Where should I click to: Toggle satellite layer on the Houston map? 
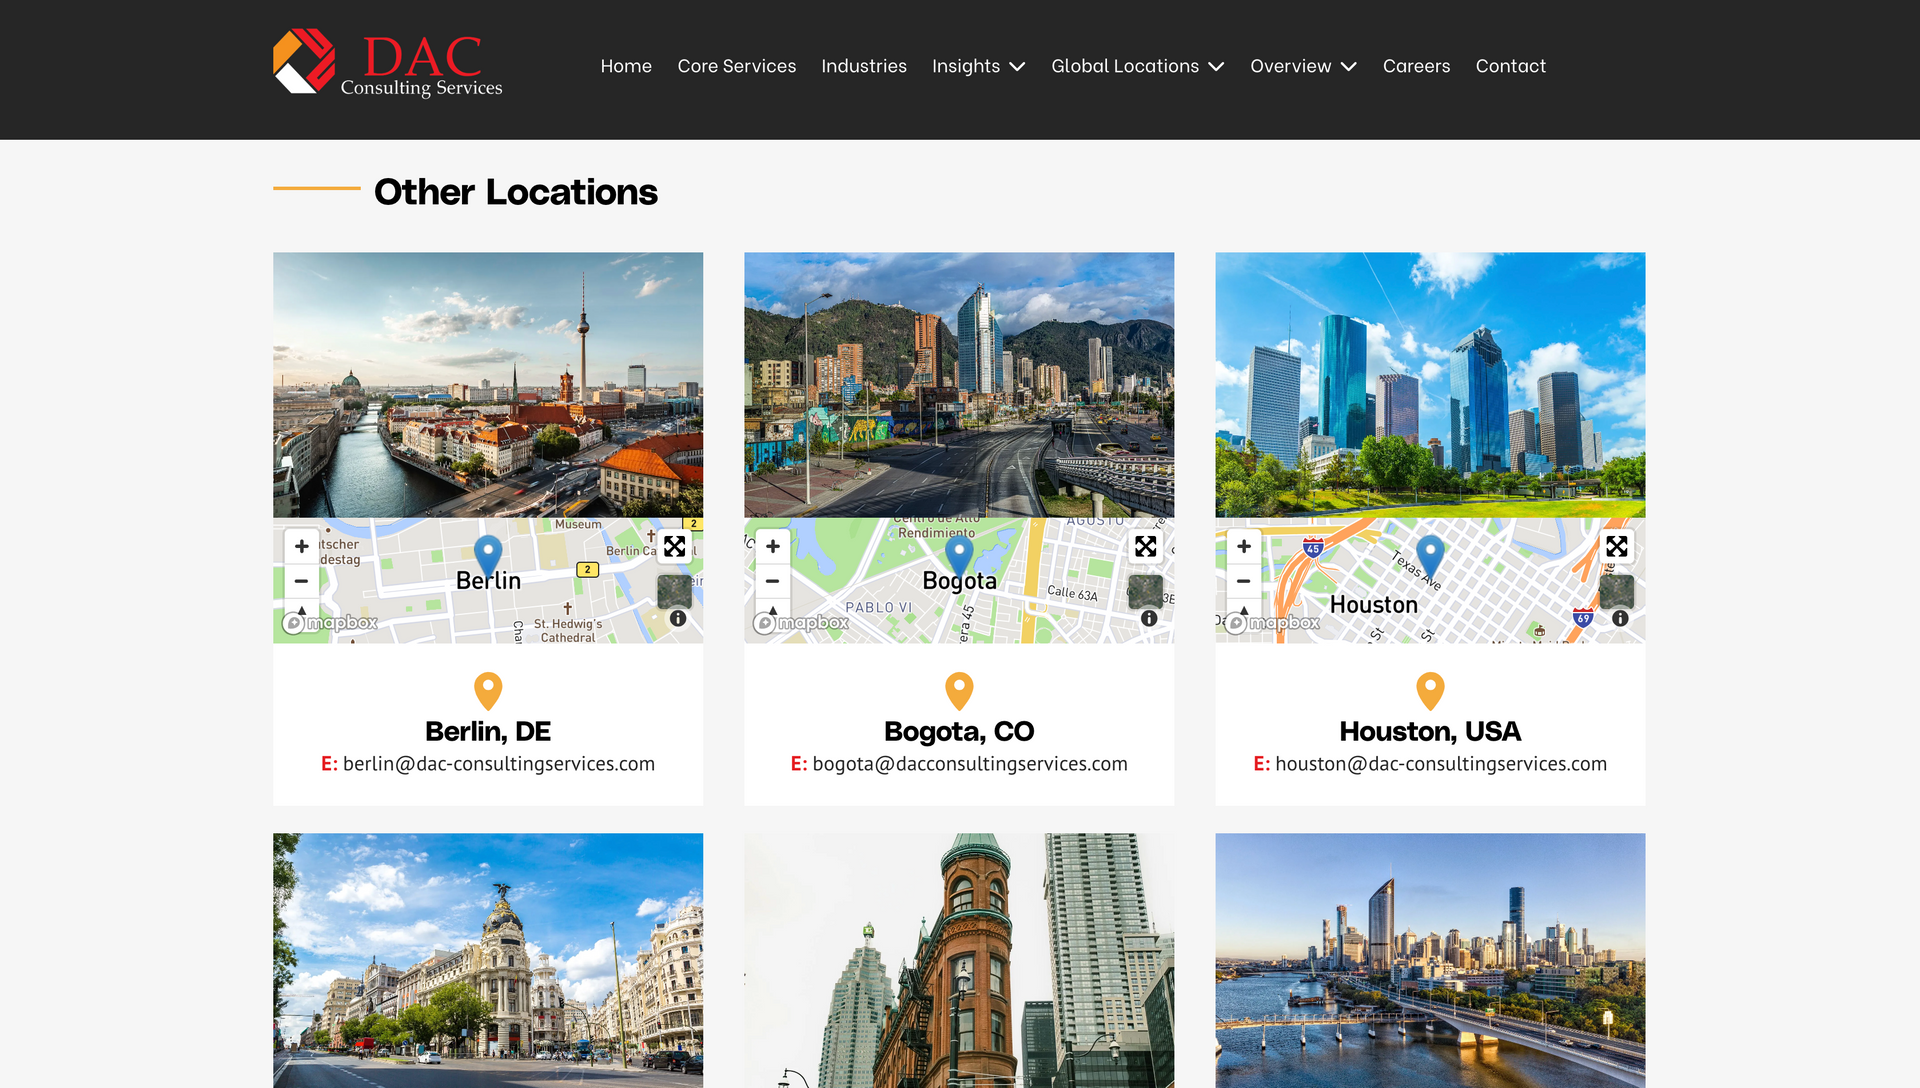[x=1617, y=591]
